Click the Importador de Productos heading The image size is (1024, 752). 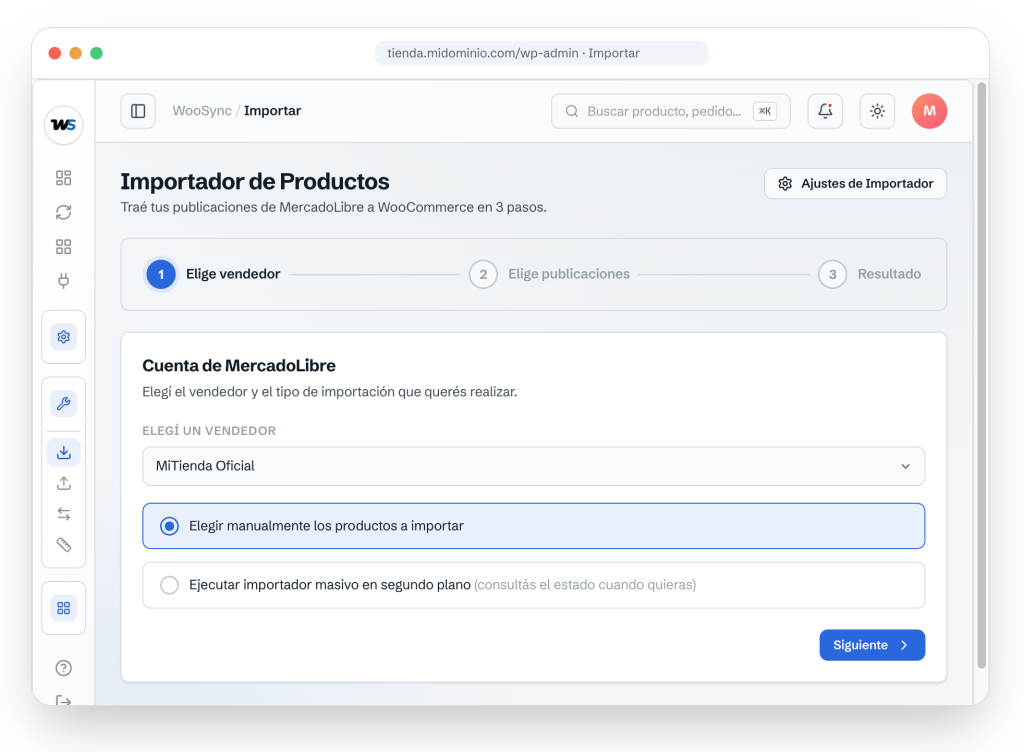click(x=255, y=181)
